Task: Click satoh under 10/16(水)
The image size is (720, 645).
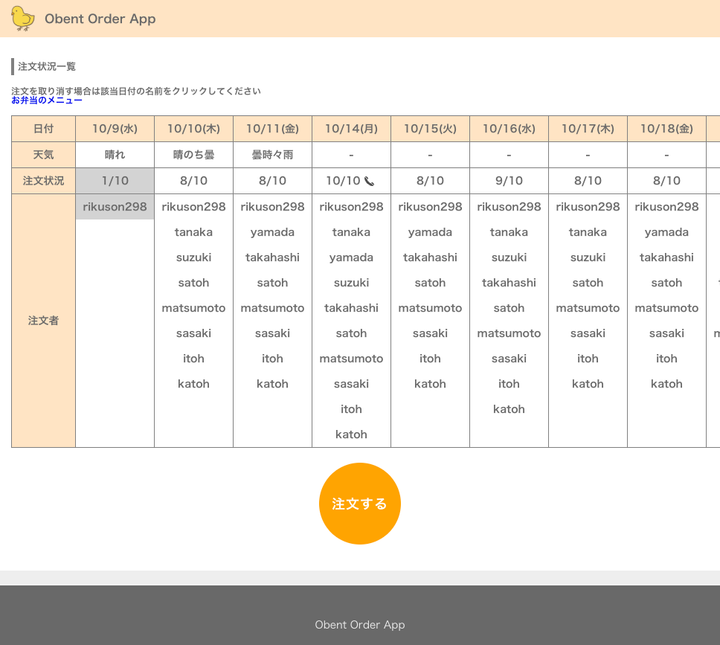Action: click(x=509, y=308)
